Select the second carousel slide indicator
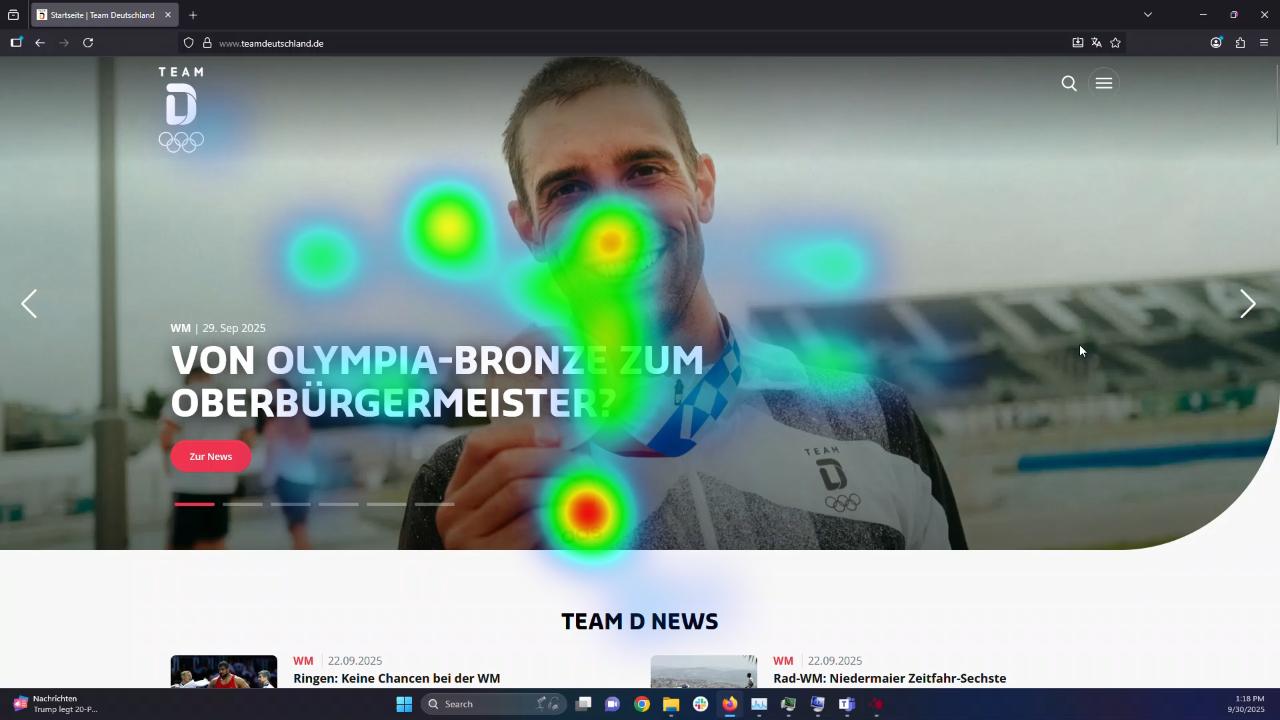 coord(242,504)
